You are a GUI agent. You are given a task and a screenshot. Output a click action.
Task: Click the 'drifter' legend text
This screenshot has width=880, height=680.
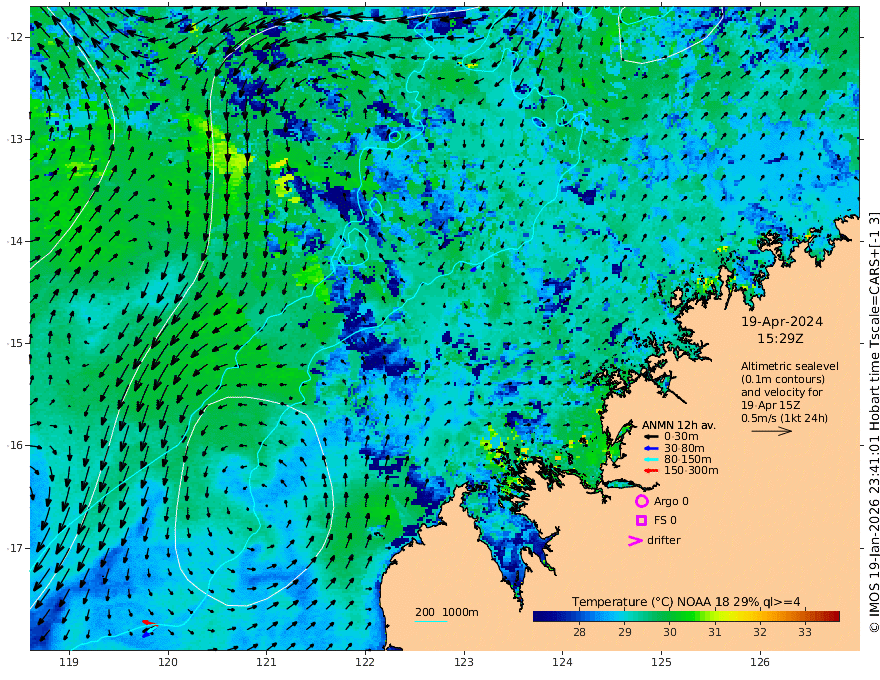[x=664, y=540]
